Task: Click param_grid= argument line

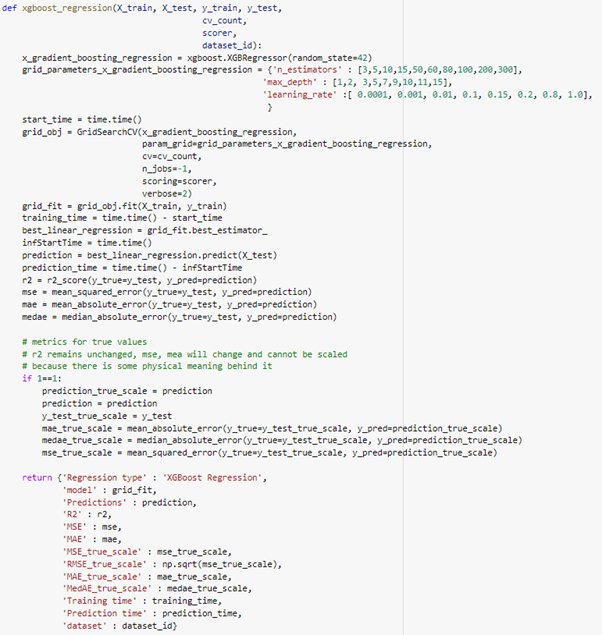Action: (287, 144)
